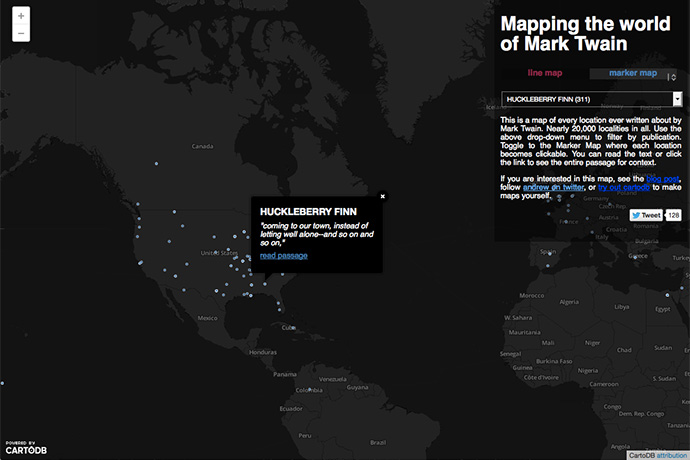Click the Libya label on the map
Viewport: 690px width, 460px height.
pyautogui.click(x=622, y=307)
